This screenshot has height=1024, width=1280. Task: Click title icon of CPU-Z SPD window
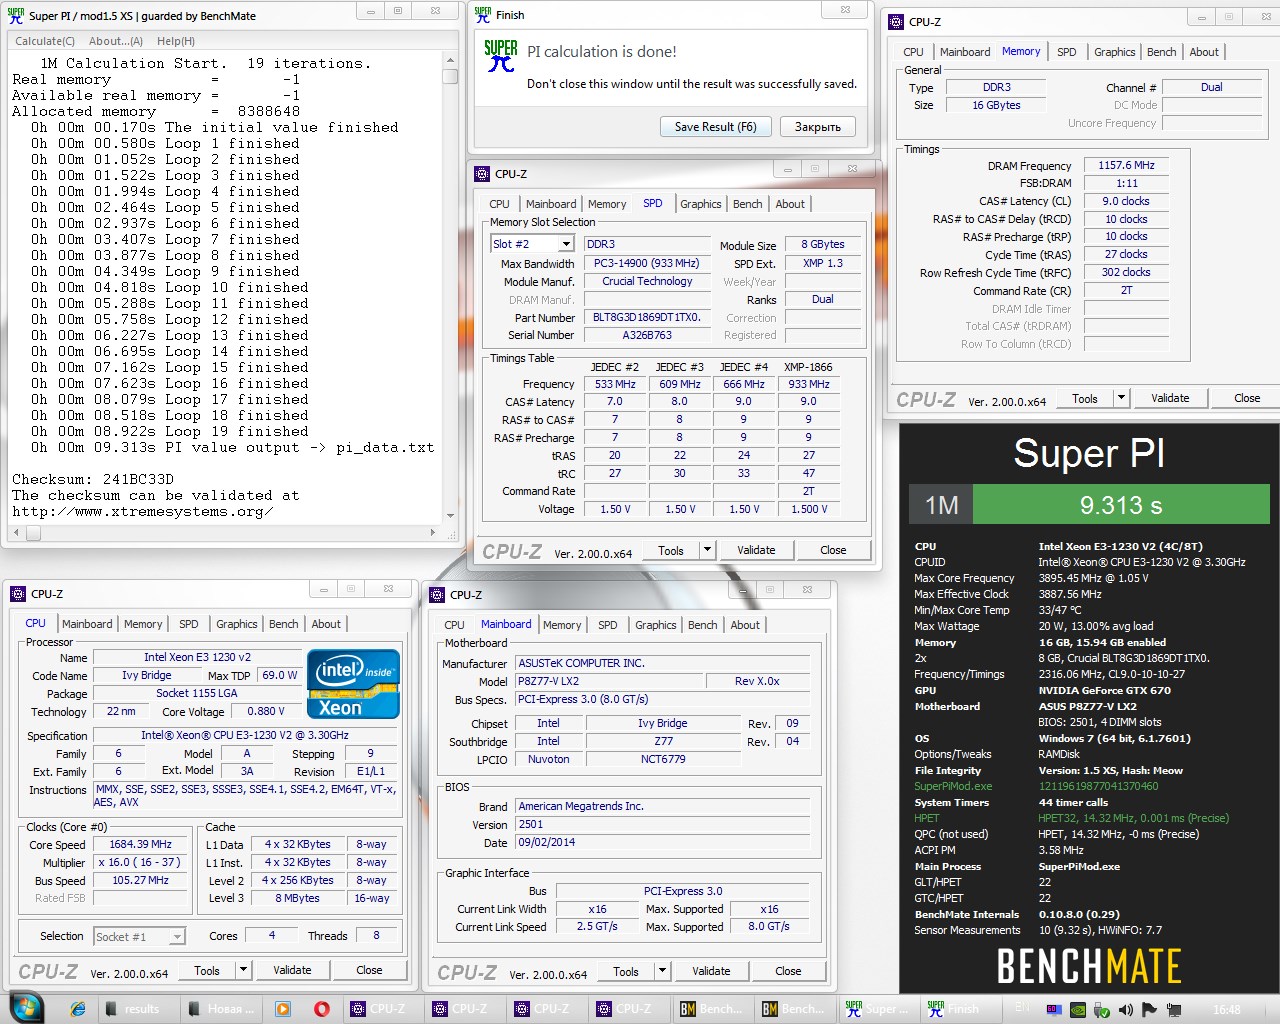482,173
